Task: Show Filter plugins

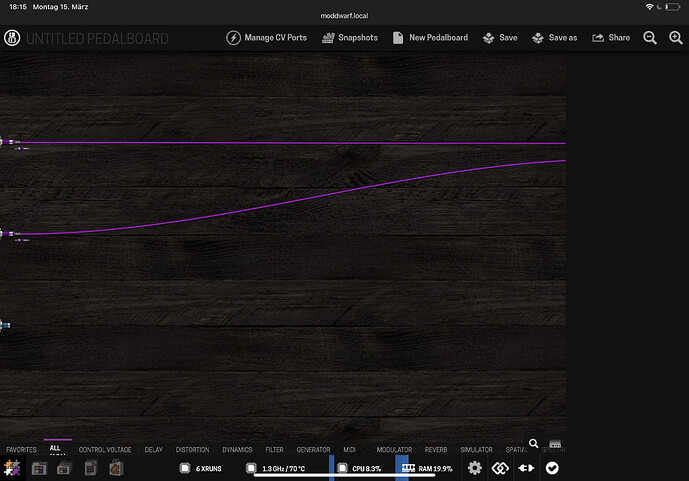Action: pos(275,450)
